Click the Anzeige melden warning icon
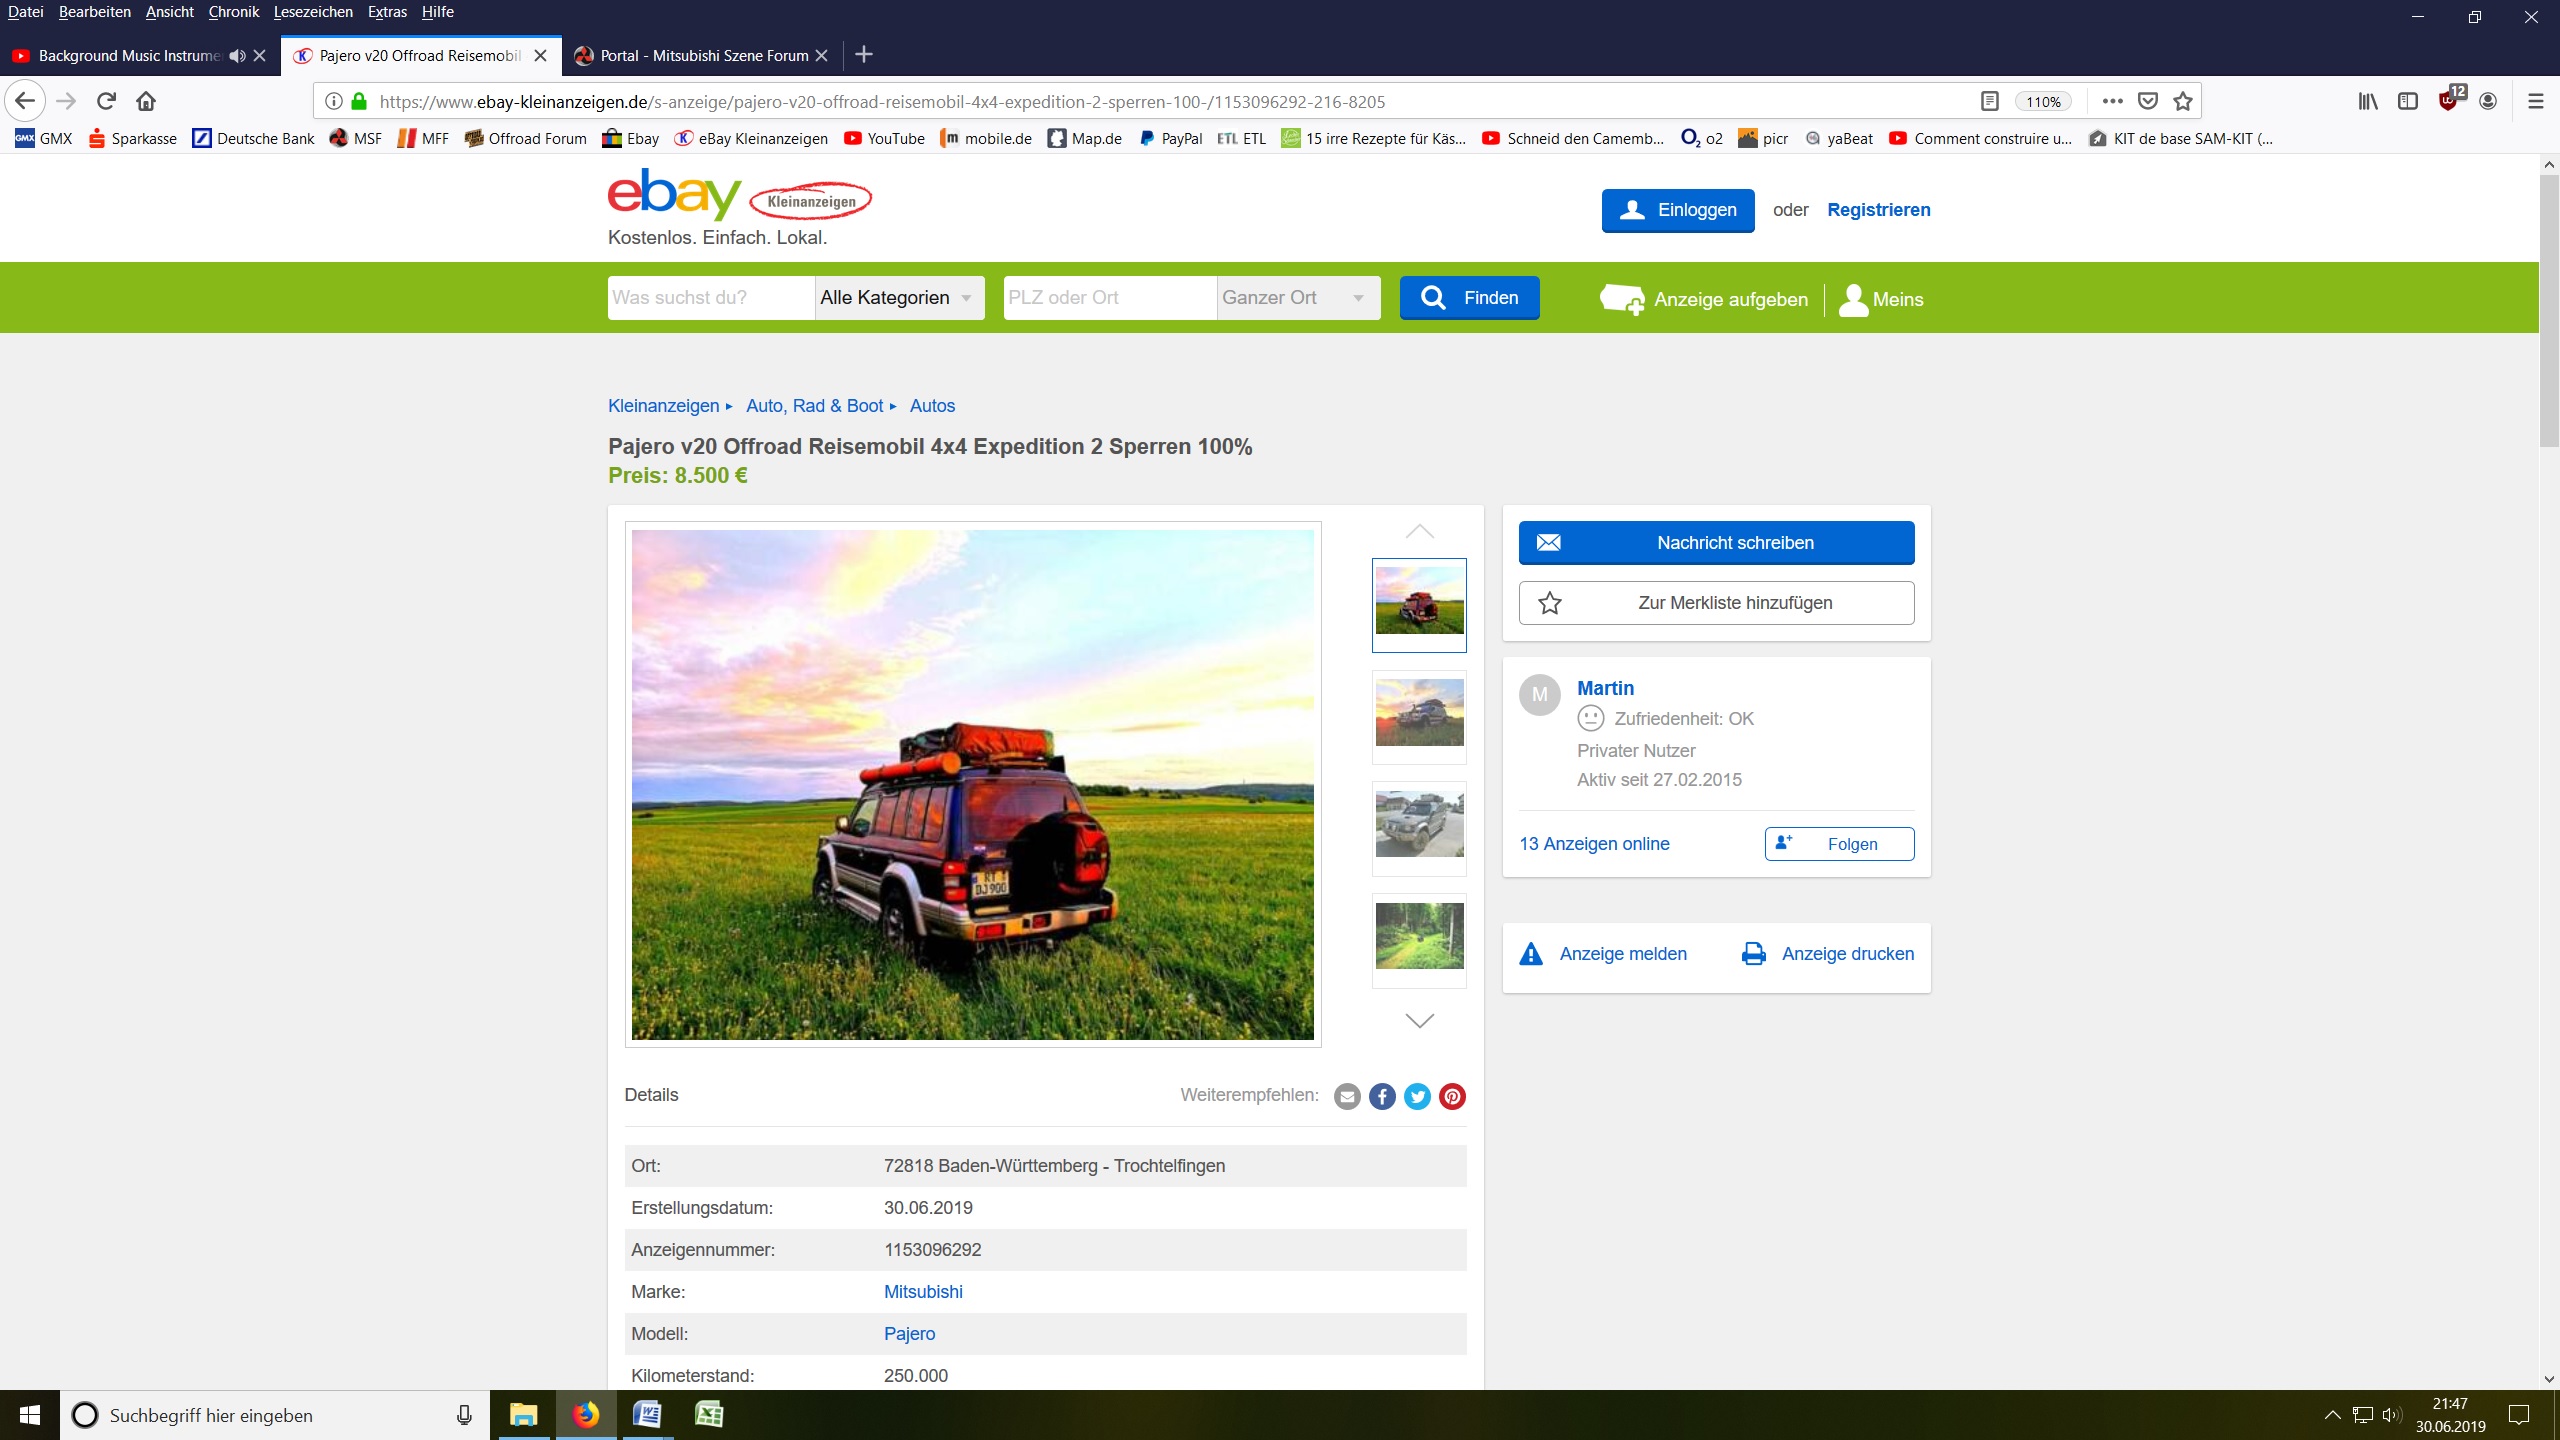The height and width of the screenshot is (1440, 2560). (x=1530, y=954)
